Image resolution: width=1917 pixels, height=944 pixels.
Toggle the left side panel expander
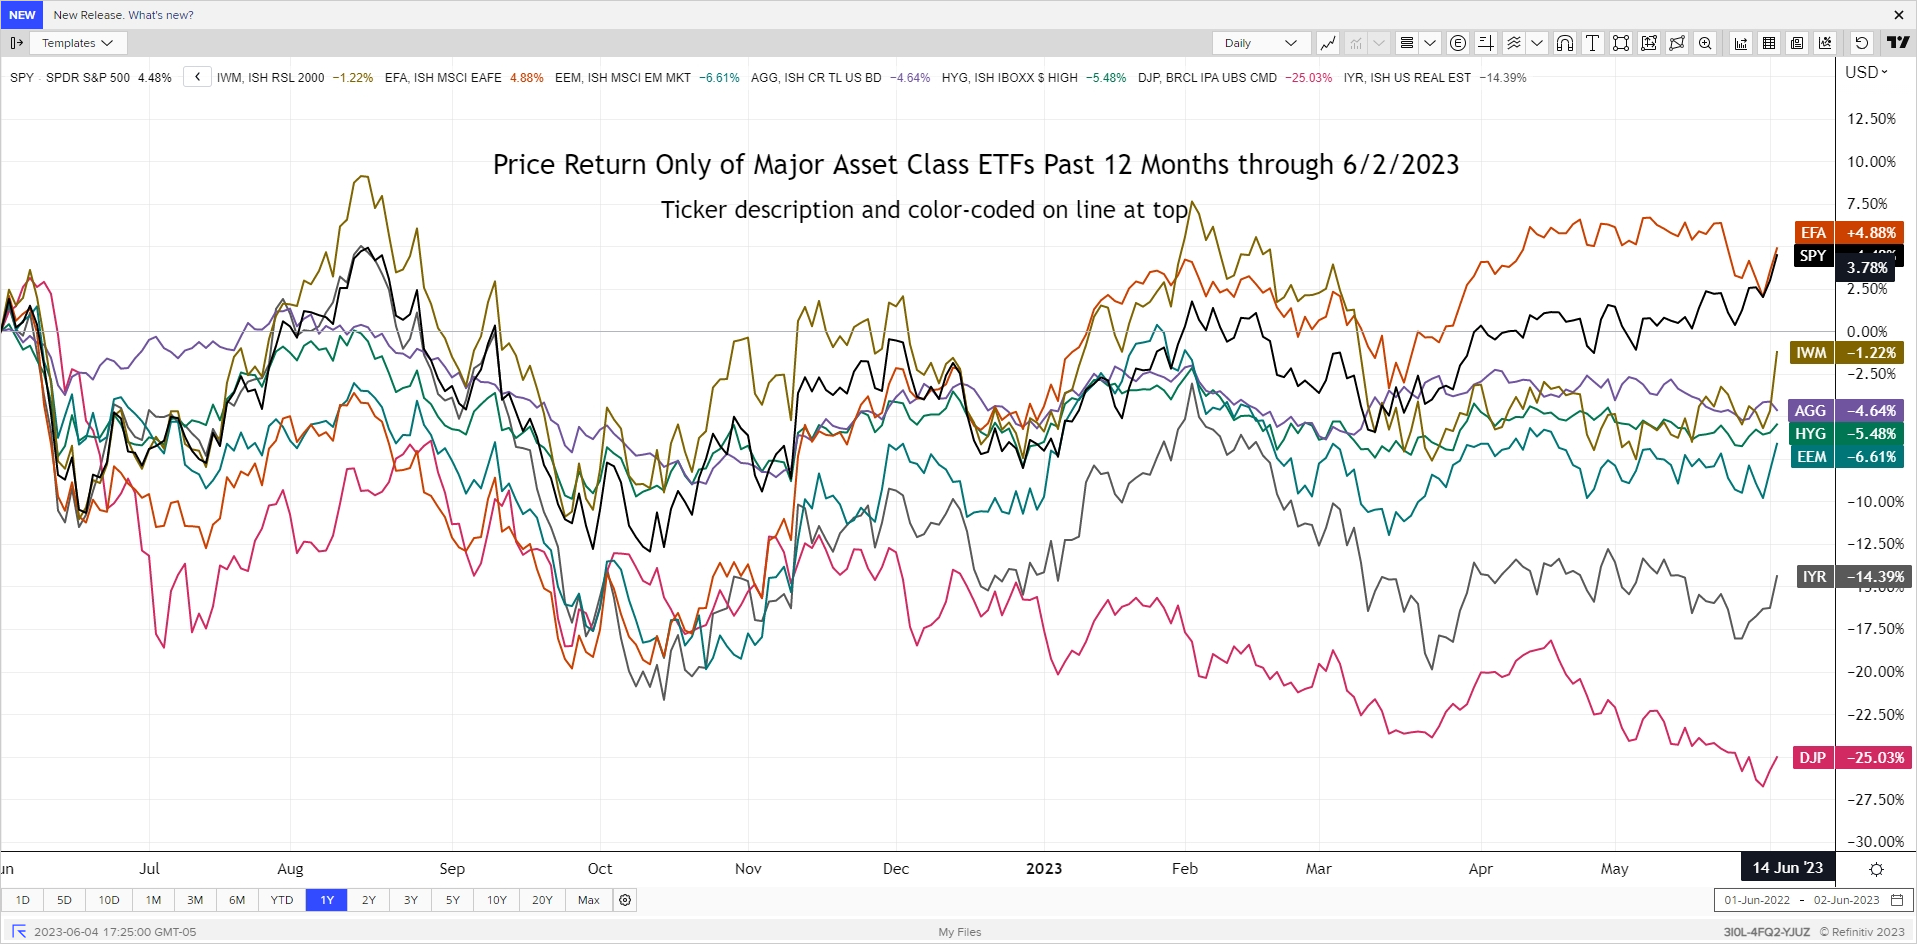17,43
